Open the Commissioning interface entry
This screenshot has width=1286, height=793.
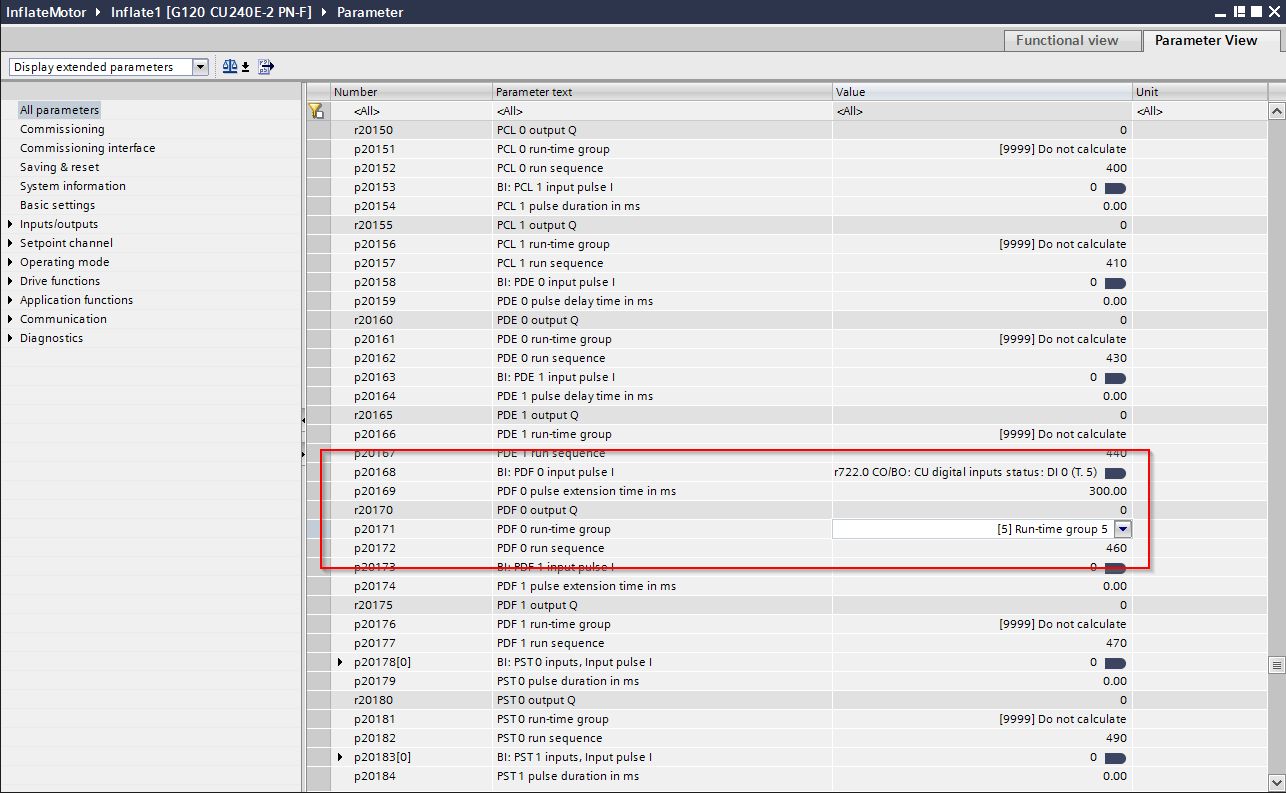point(88,148)
